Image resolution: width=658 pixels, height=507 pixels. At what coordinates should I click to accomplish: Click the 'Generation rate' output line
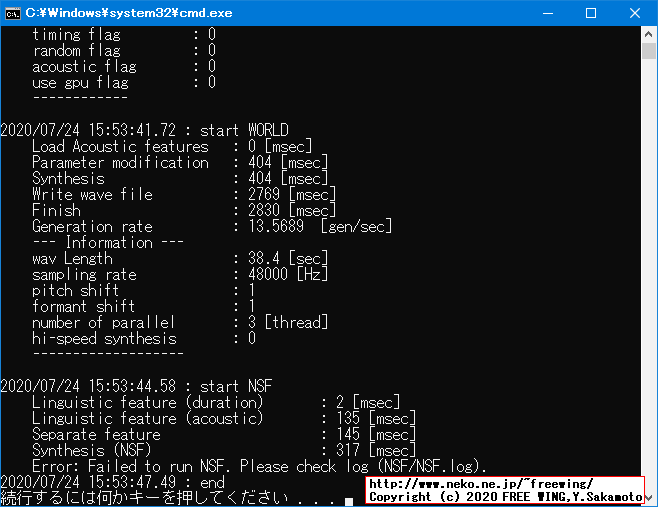click(x=211, y=226)
